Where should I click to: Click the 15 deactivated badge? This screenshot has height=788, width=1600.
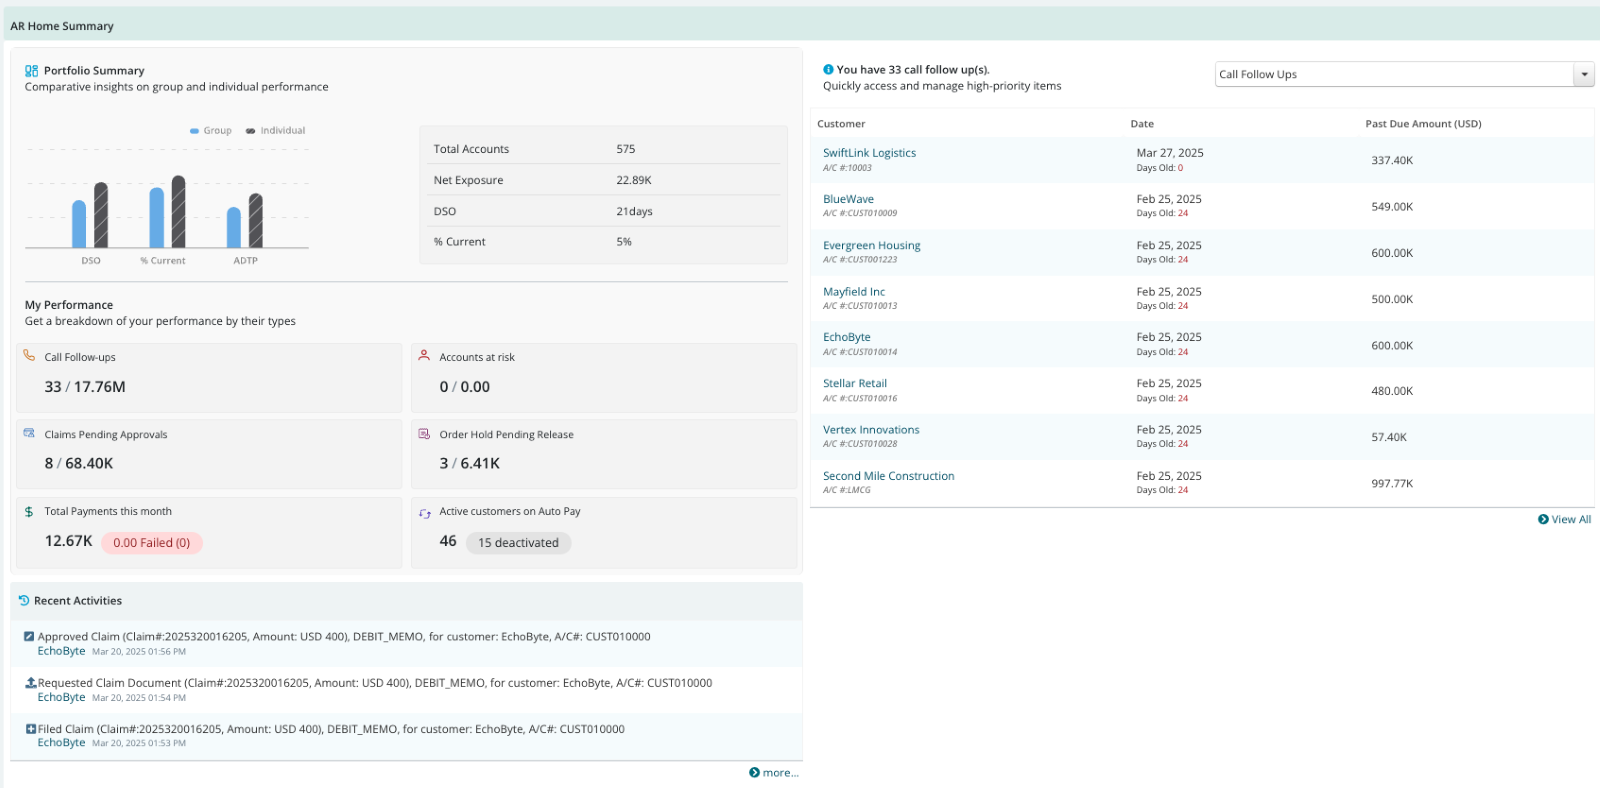click(519, 543)
